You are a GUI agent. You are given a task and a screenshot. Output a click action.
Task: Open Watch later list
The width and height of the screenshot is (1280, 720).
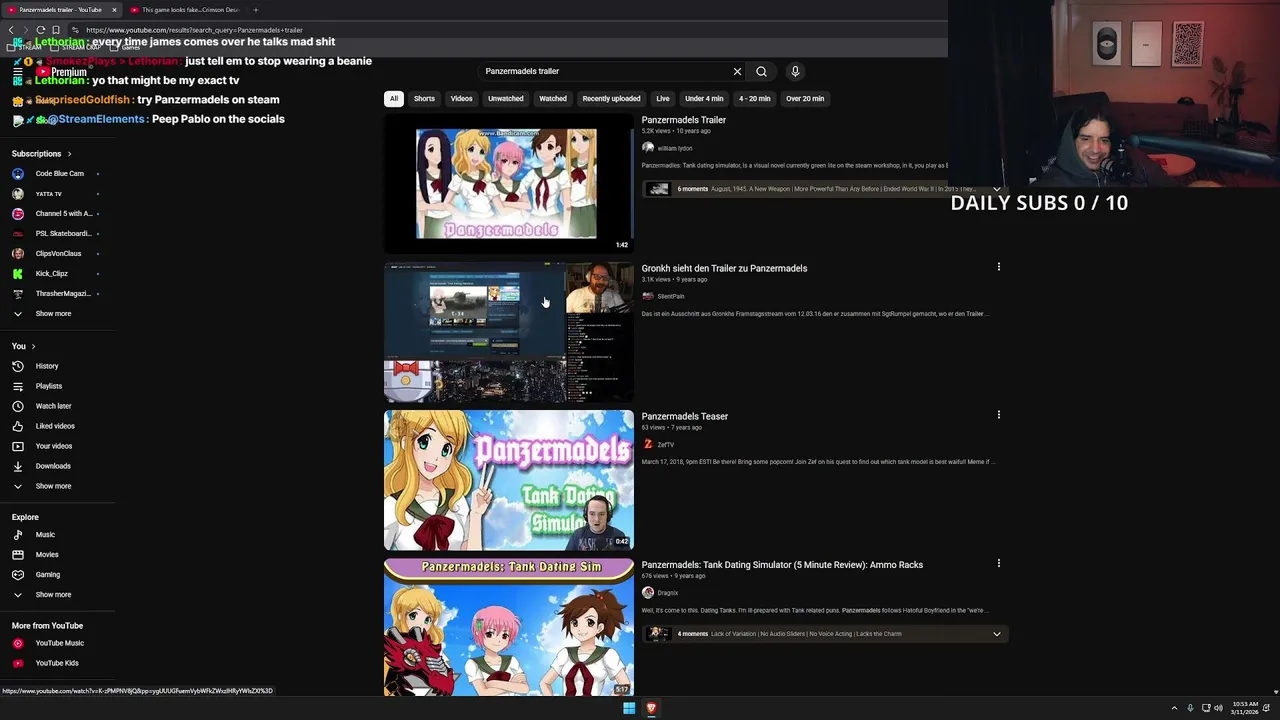tap(53, 406)
